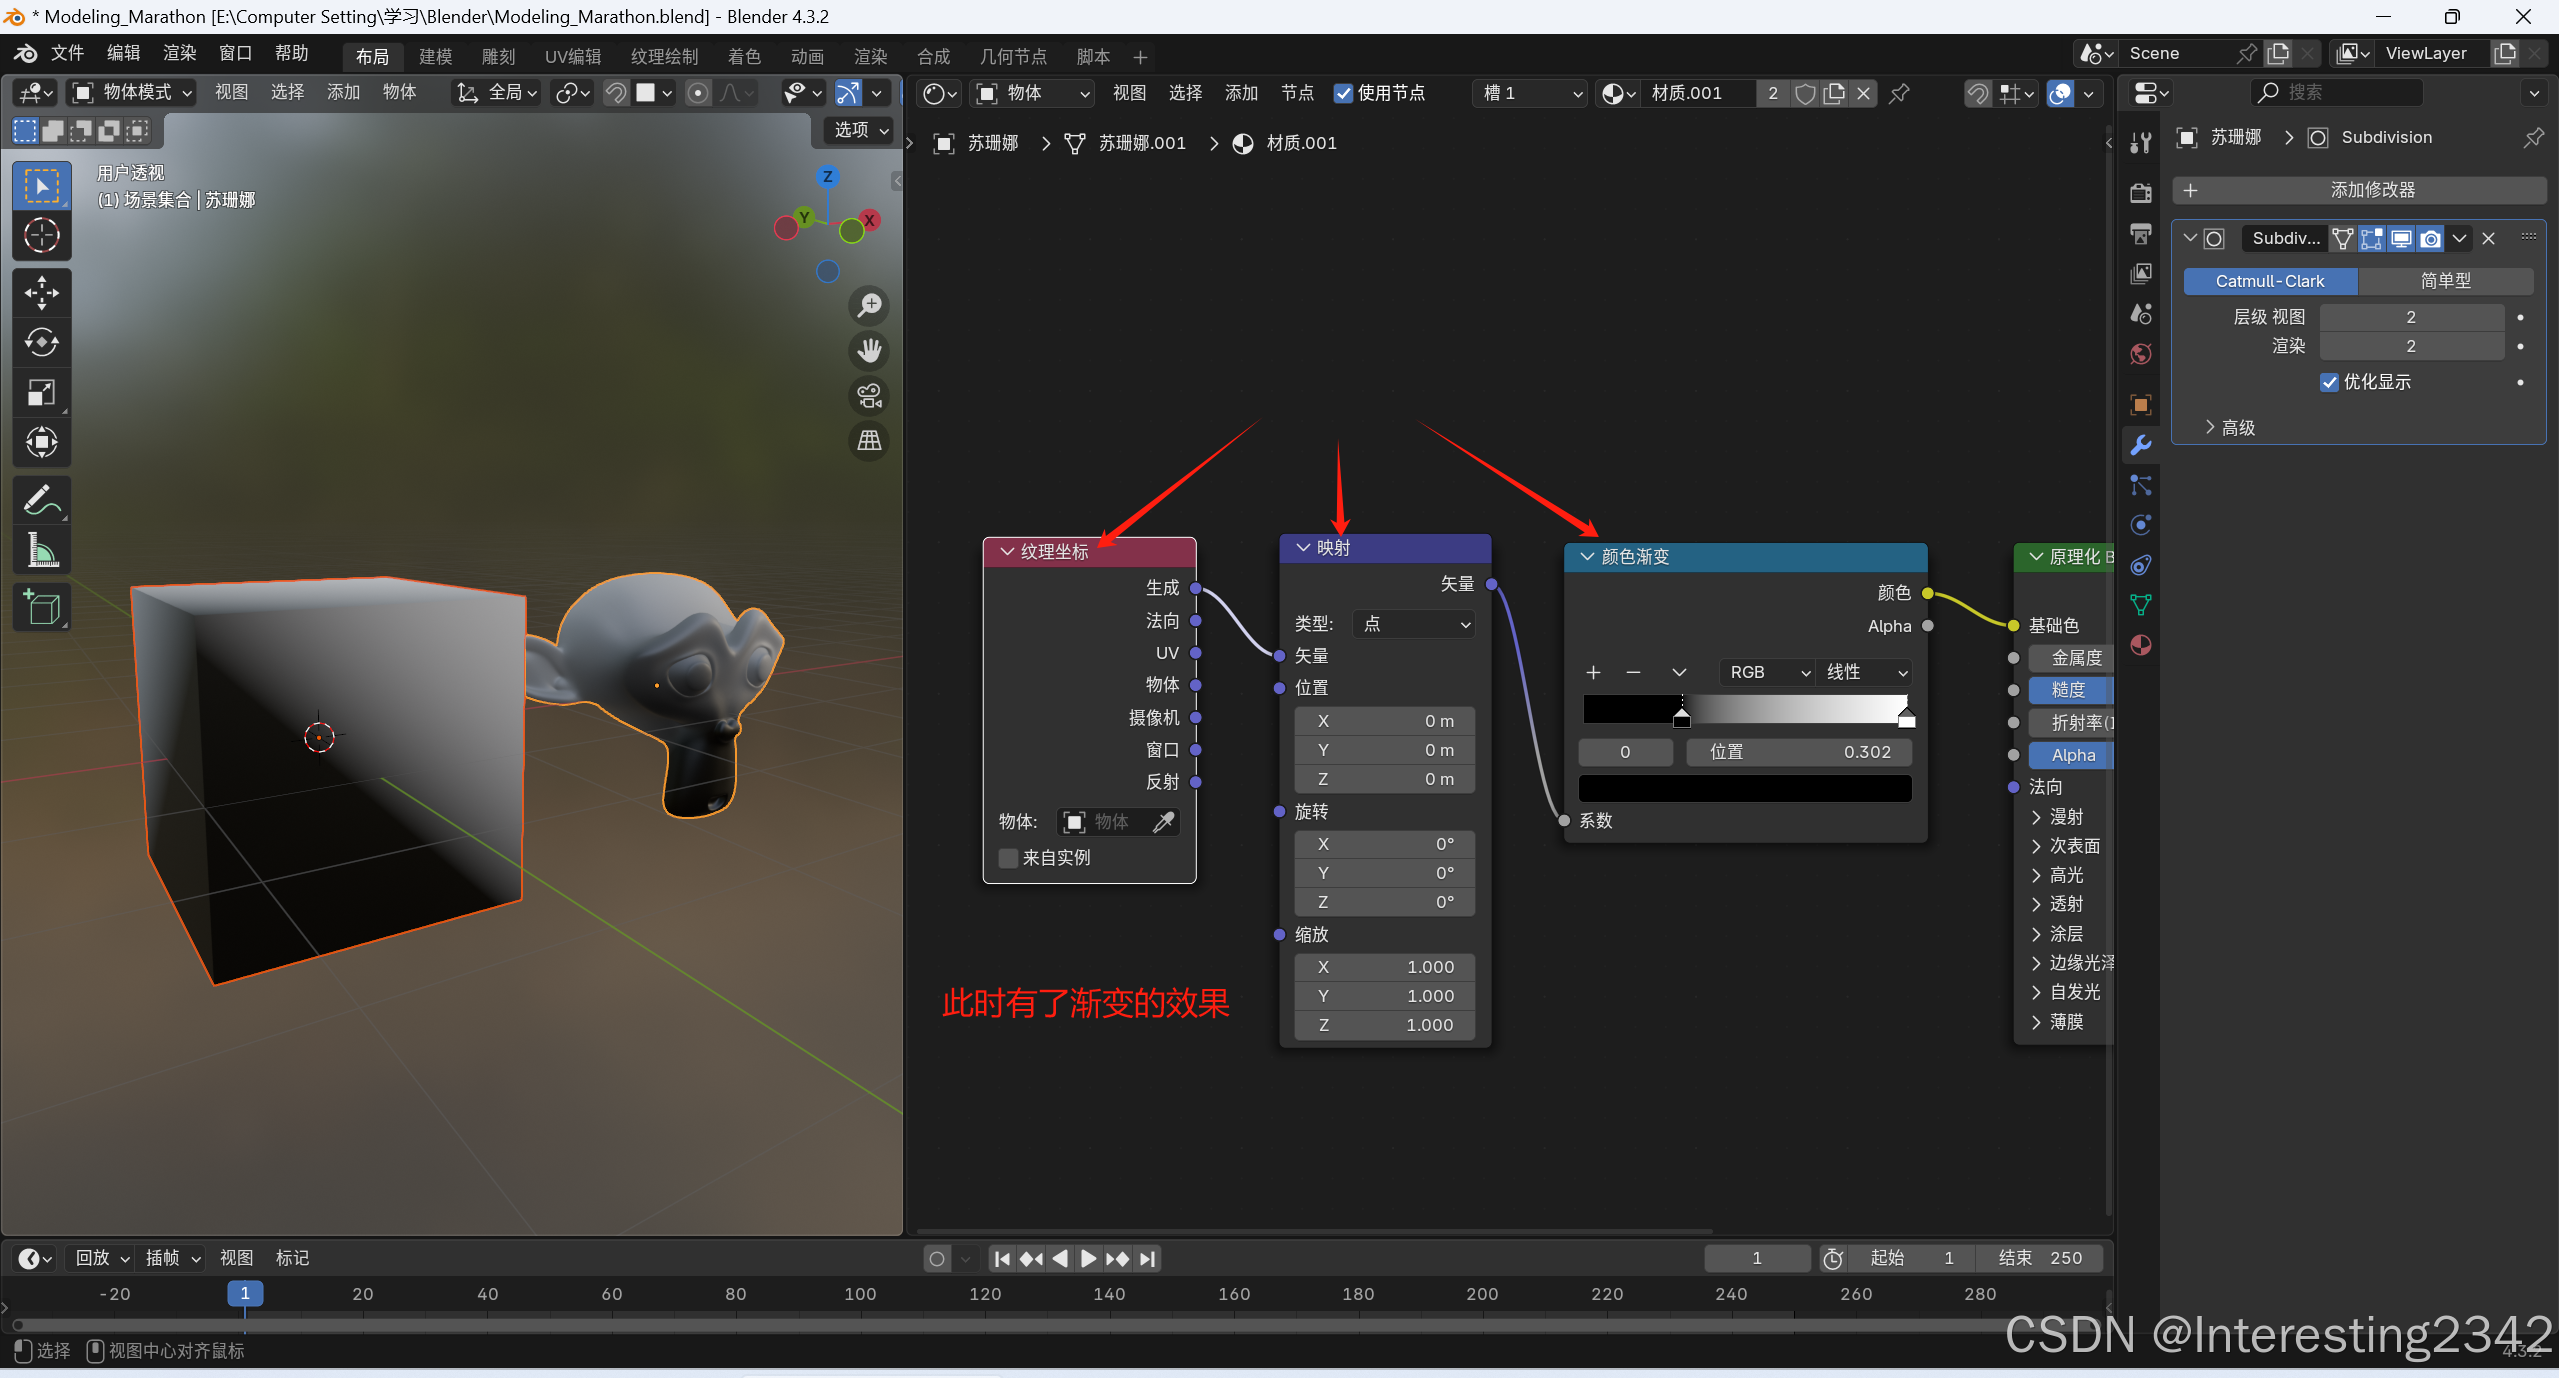Viewport: 2559px width, 1378px height.
Task: Switch to the 建模 workspace tab
Action: pos(435,56)
